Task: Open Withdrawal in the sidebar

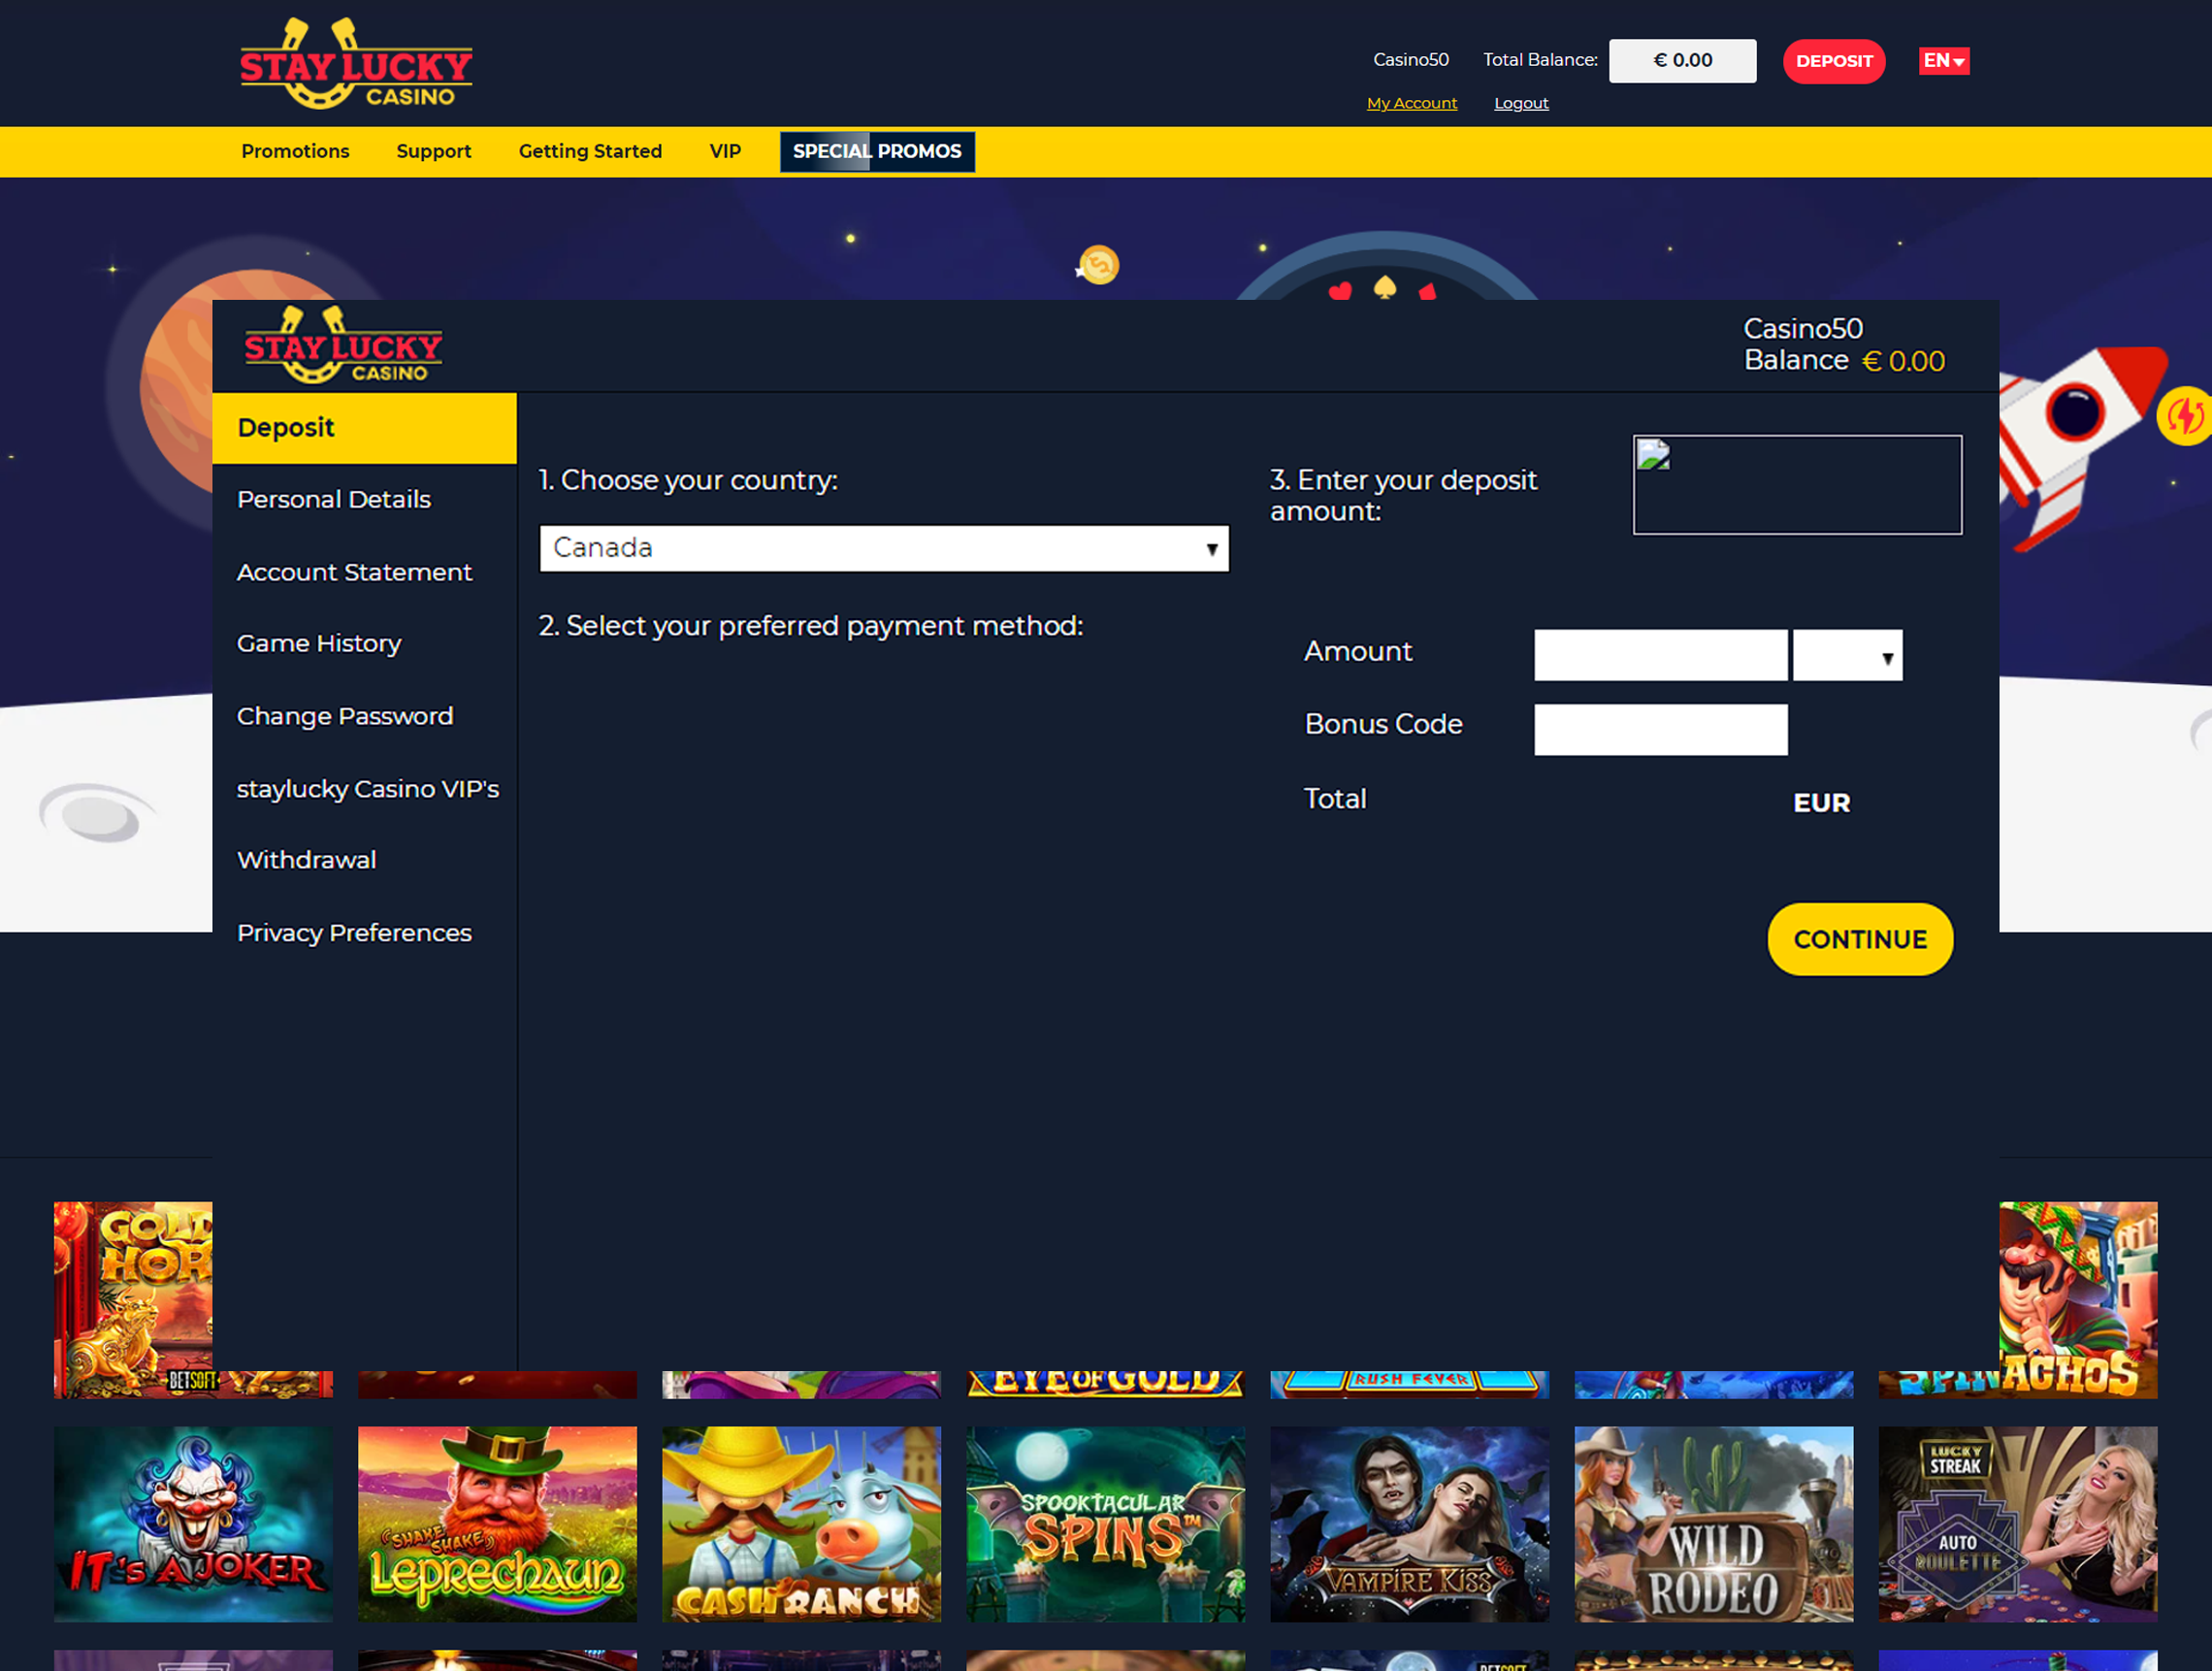Action: pyautogui.click(x=306, y=860)
